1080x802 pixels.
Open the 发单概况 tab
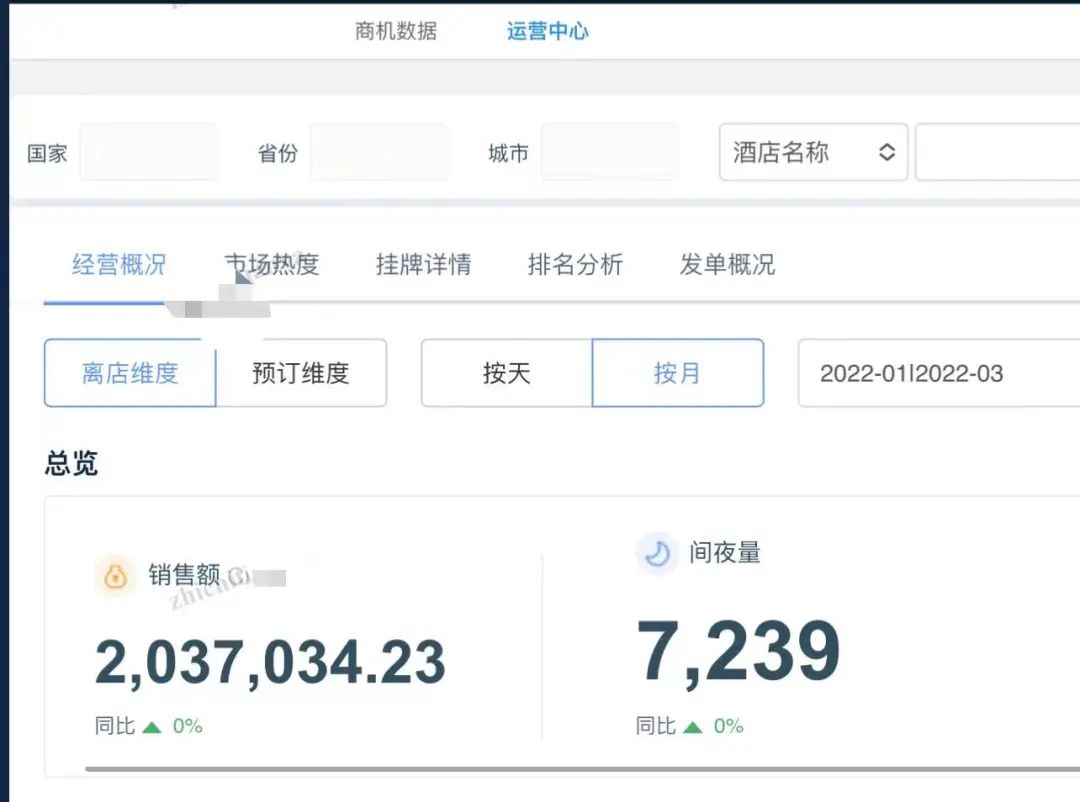pyautogui.click(x=727, y=265)
